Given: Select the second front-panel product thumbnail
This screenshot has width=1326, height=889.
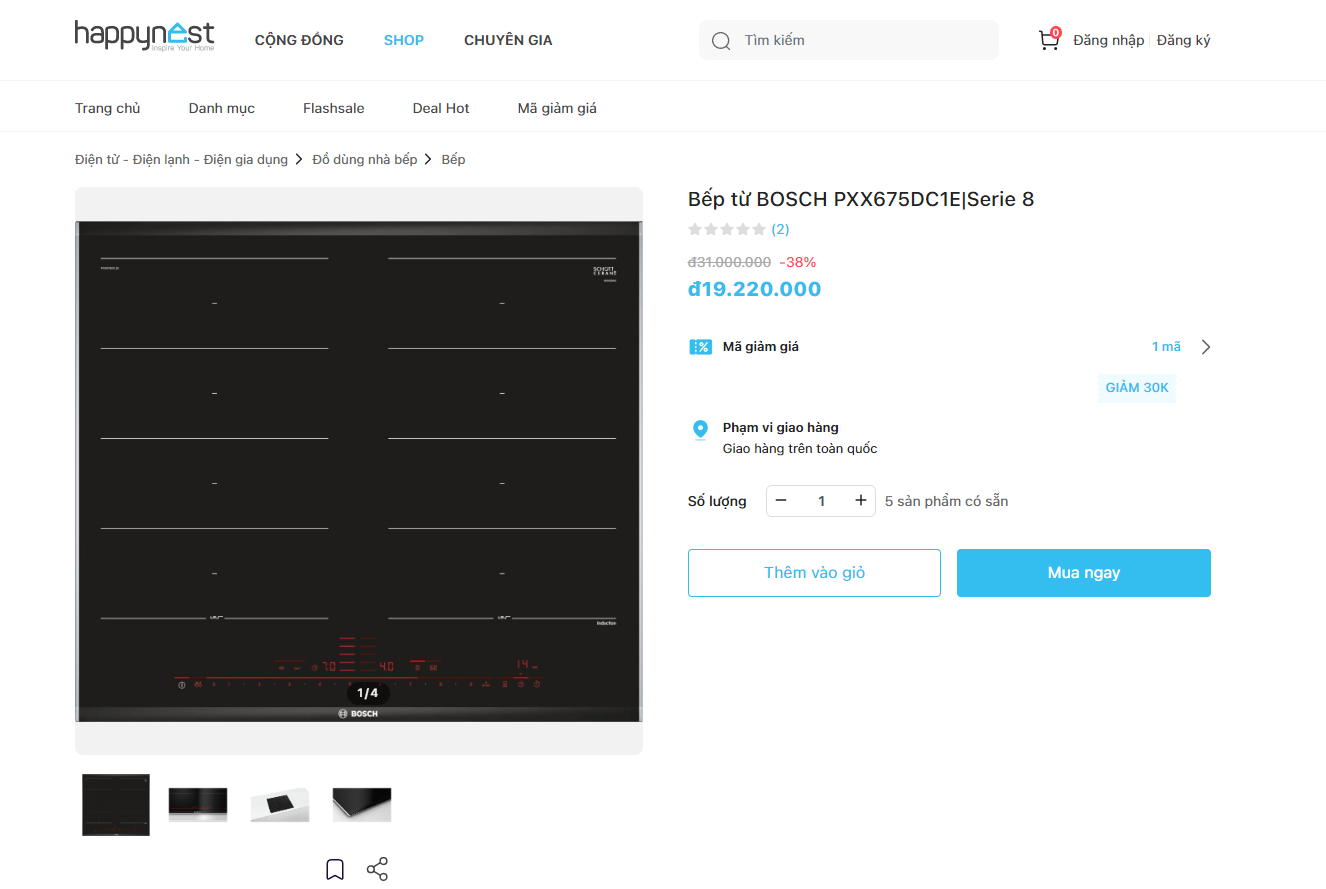Looking at the screenshot, I should tap(199, 804).
